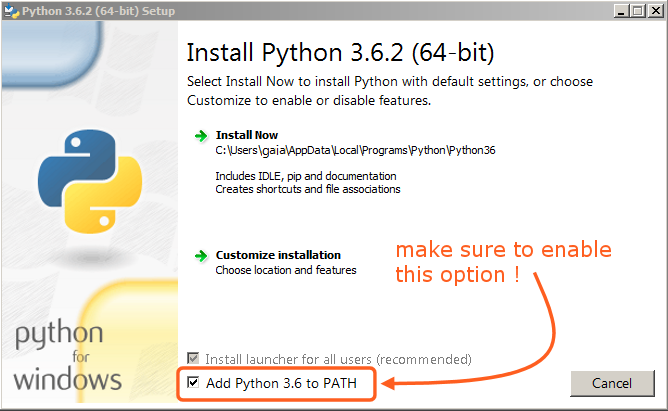Click the default install path under Install Now

(x=355, y=151)
